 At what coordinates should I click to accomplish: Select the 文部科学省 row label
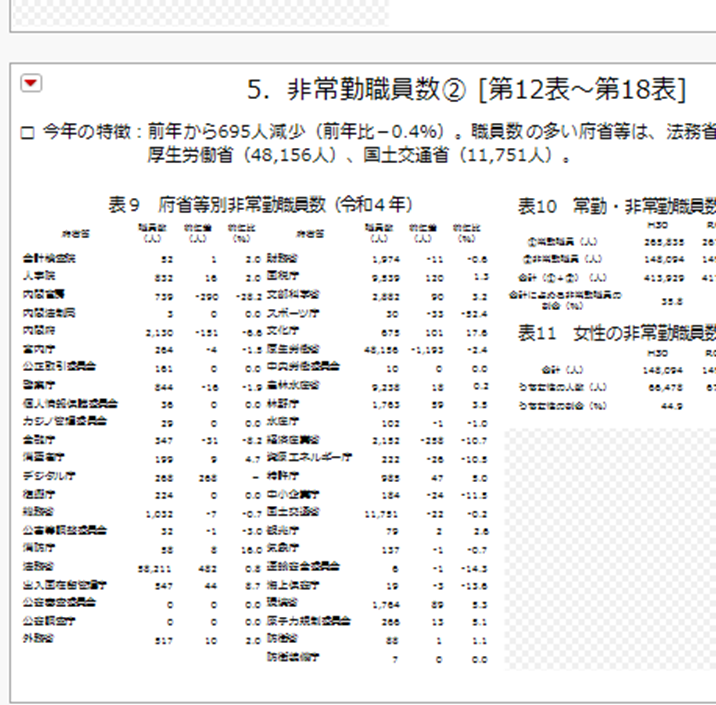click(293, 295)
